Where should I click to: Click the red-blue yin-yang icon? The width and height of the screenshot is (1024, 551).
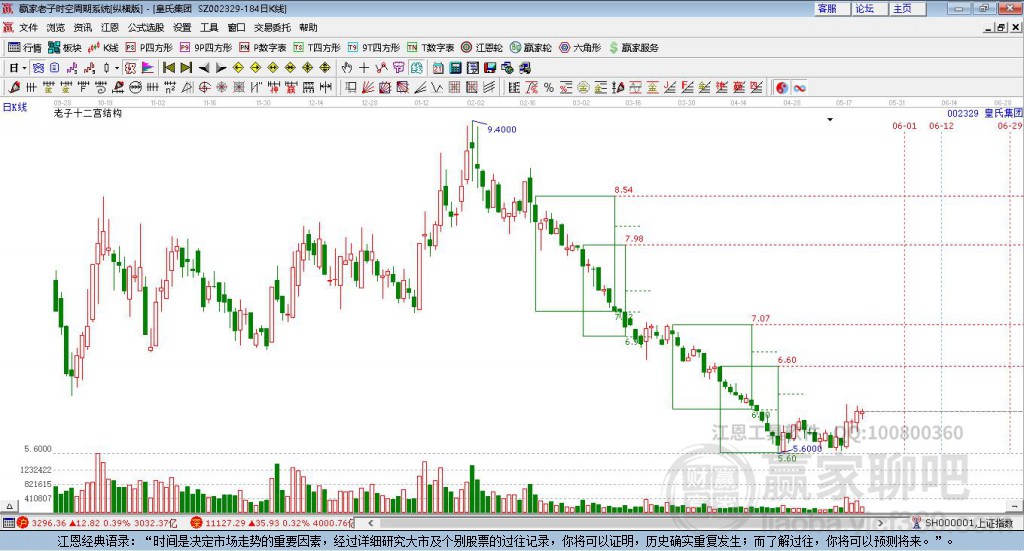[x=782, y=87]
